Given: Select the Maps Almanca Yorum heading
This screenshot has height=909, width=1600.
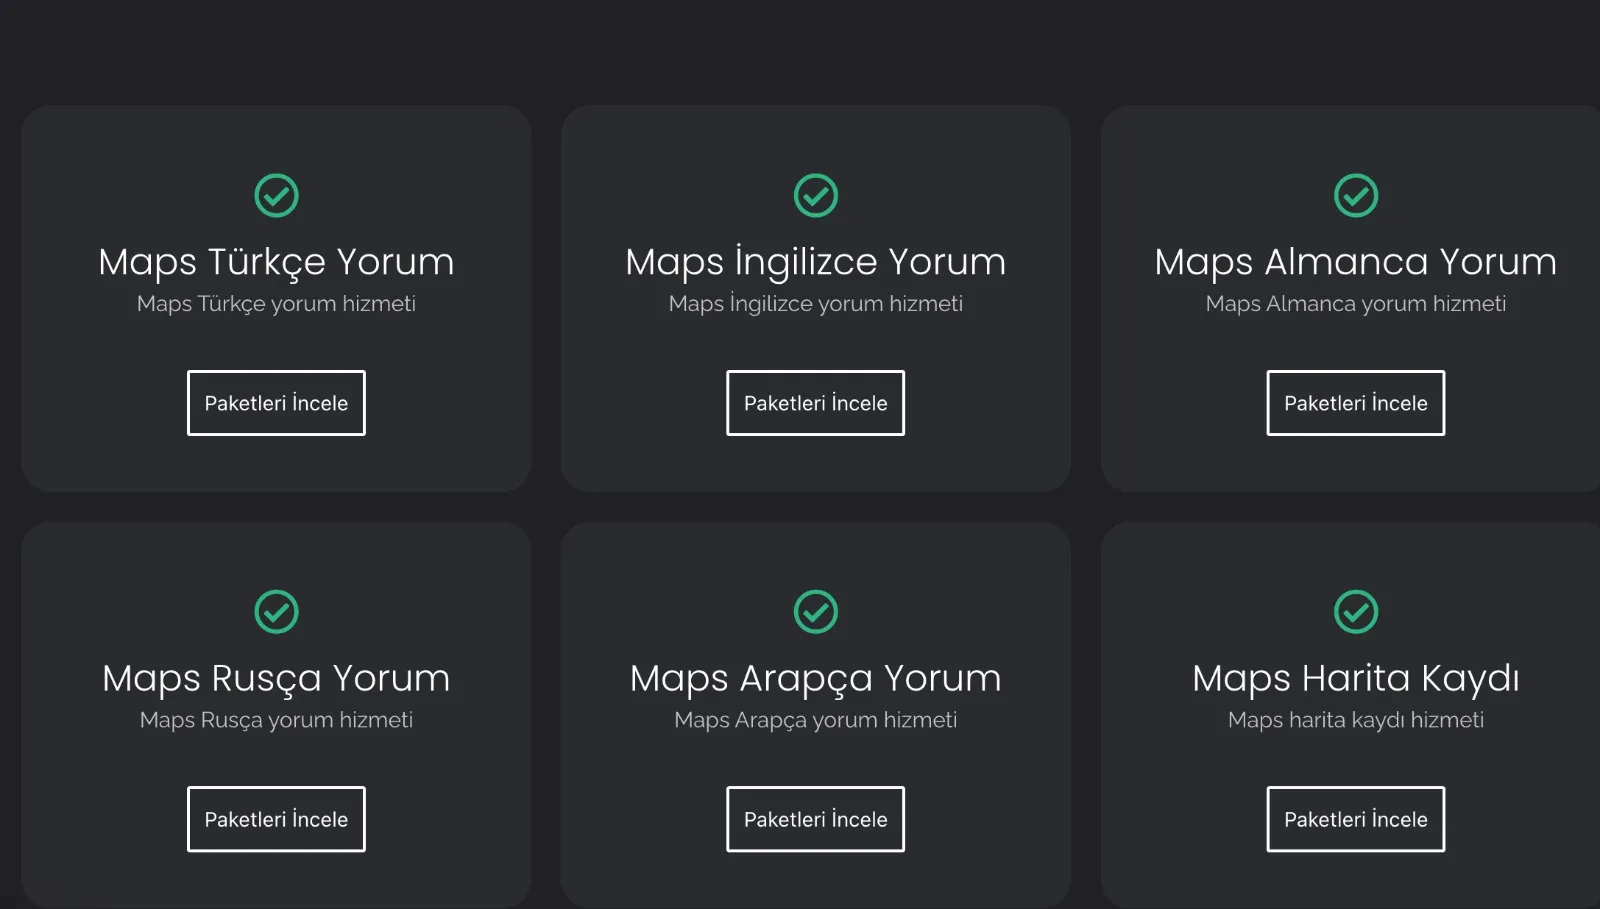Looking at the screenshot, I should point(1356,262).
